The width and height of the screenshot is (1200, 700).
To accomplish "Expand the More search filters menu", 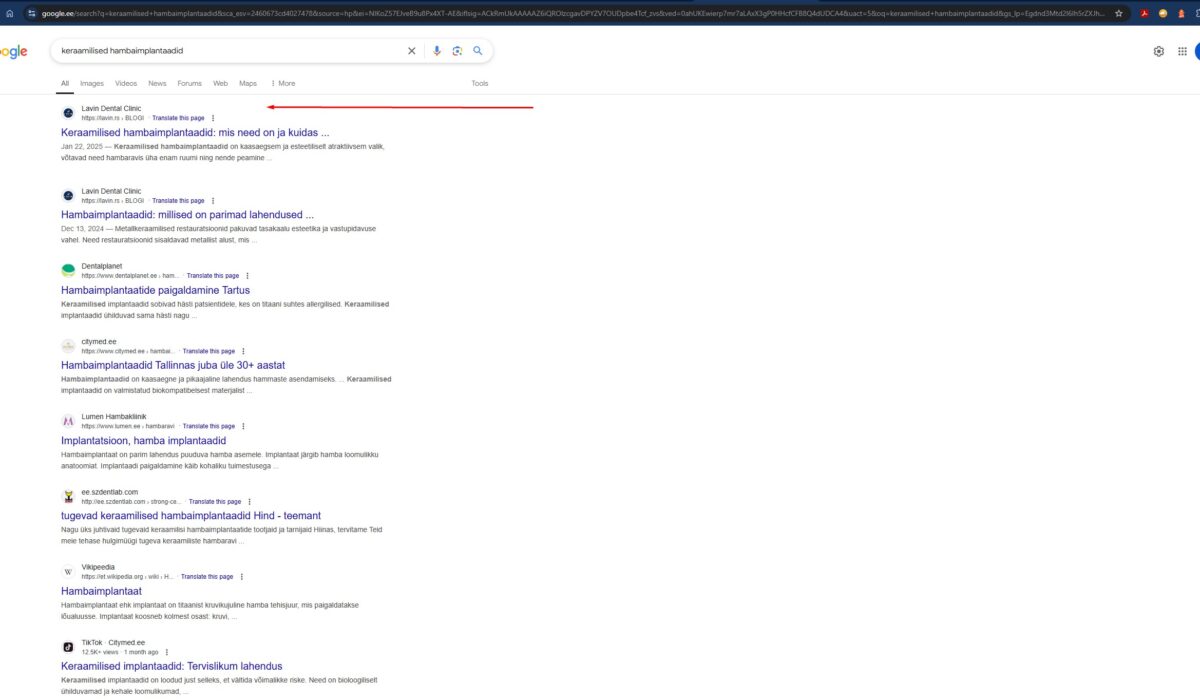I will 283,83.
